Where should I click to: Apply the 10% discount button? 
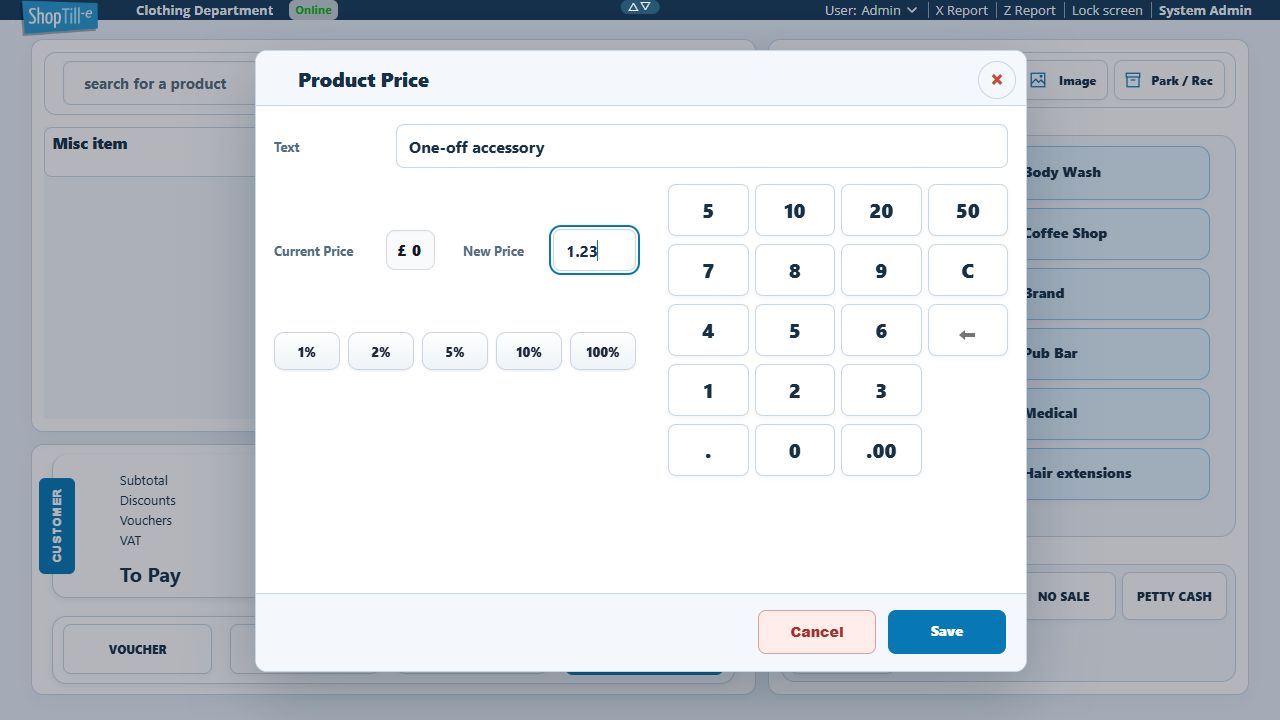[x=528, y=351]
